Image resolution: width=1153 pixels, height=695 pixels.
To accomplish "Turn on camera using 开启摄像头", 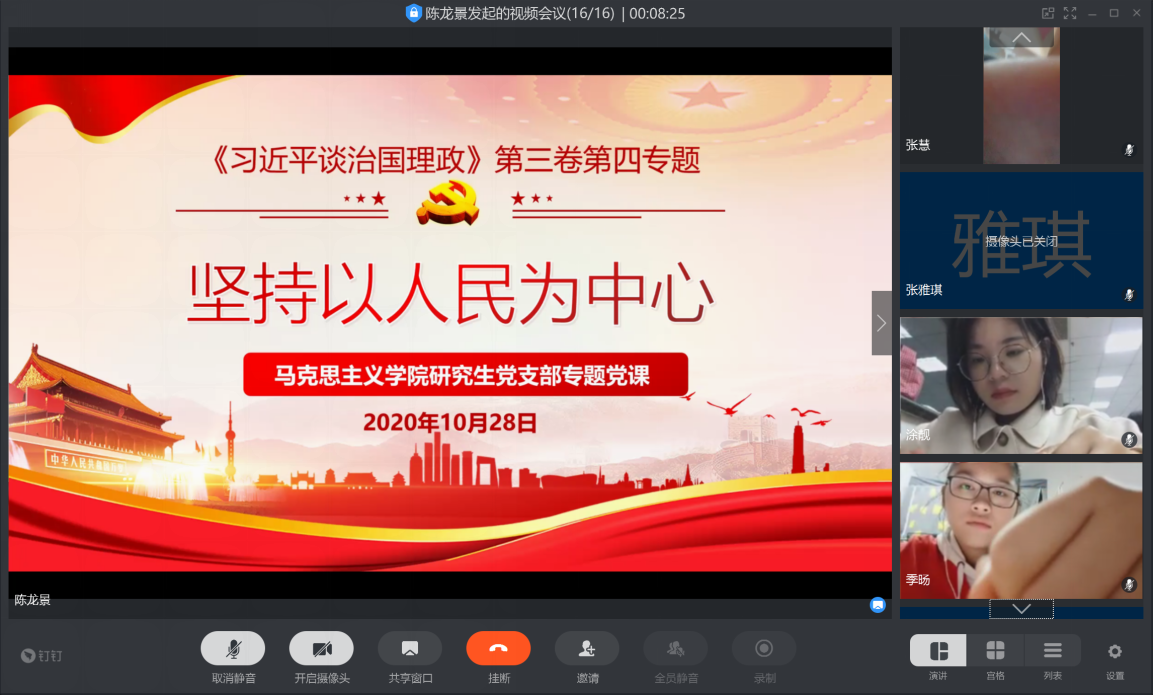I will click(321, 649).
